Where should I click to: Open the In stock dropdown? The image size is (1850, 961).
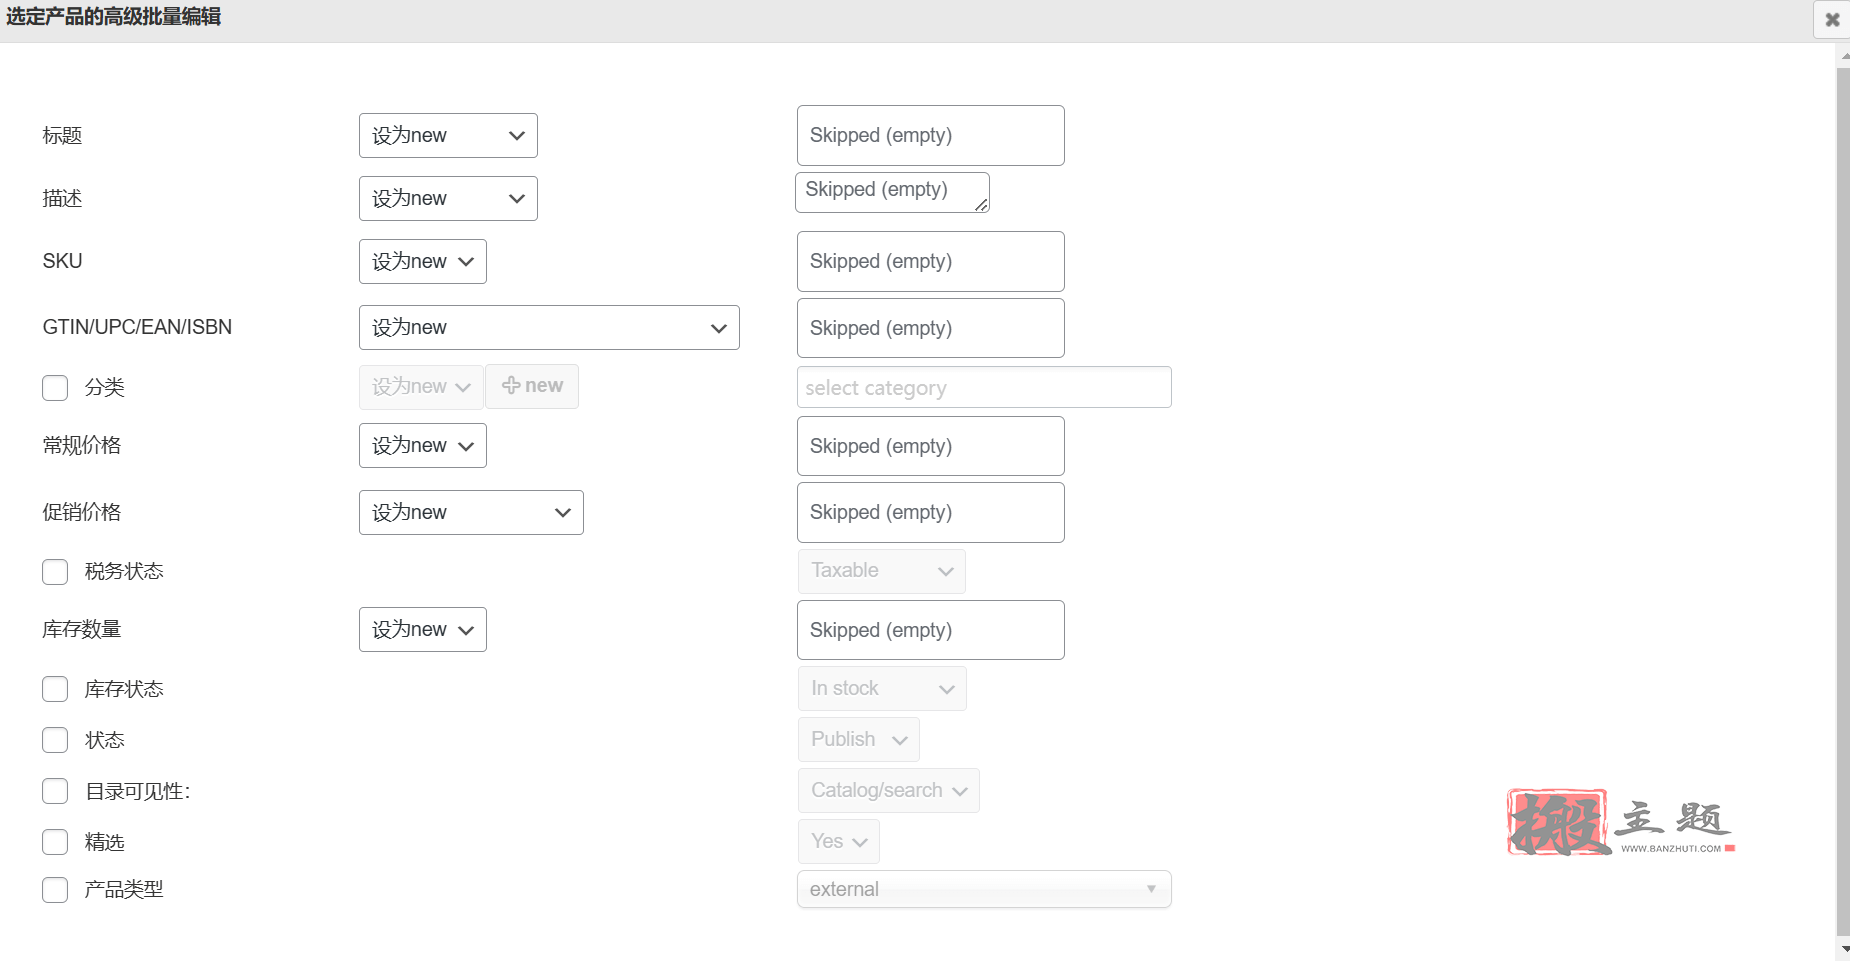point(882,688)
